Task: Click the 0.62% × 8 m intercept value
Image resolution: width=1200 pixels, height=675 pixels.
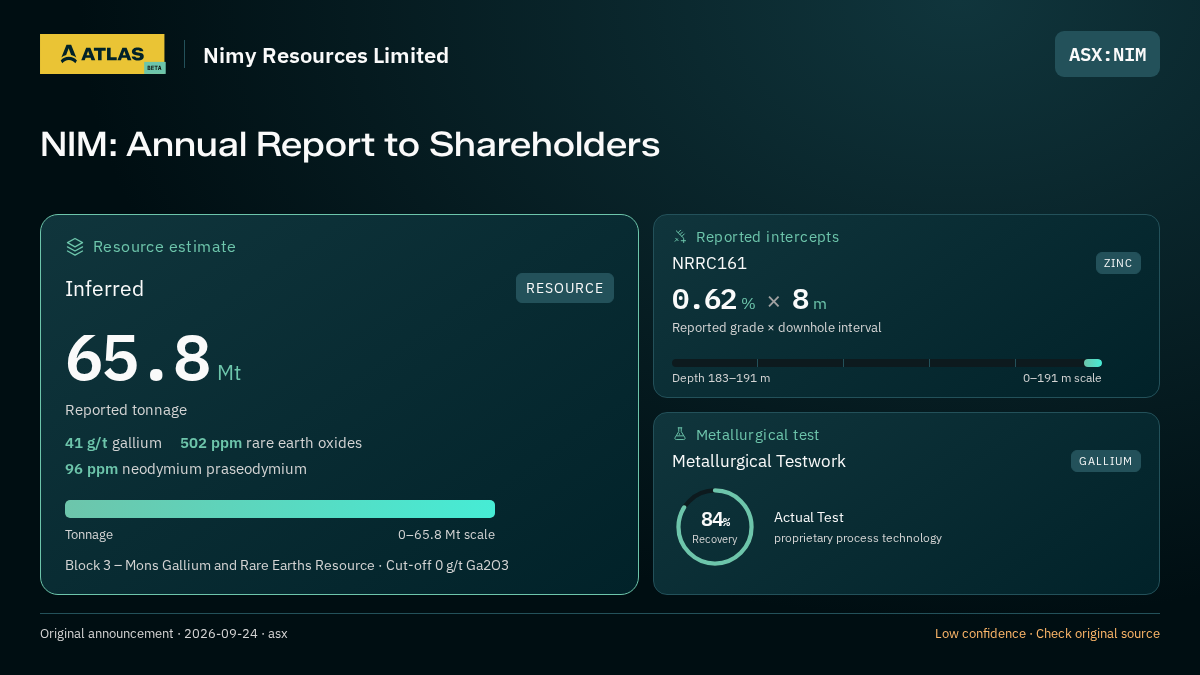Action: tap(749, 300)
